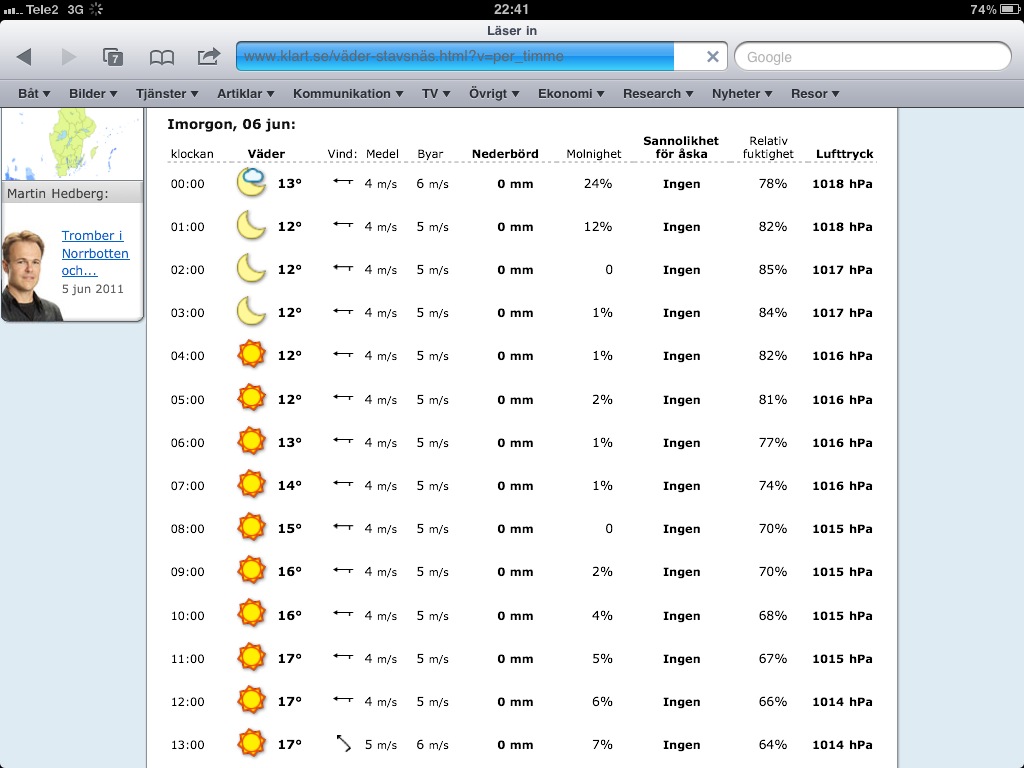1024x768 pixels.
Task: Tap the 13:00 time cell
Action: point(187,744)
